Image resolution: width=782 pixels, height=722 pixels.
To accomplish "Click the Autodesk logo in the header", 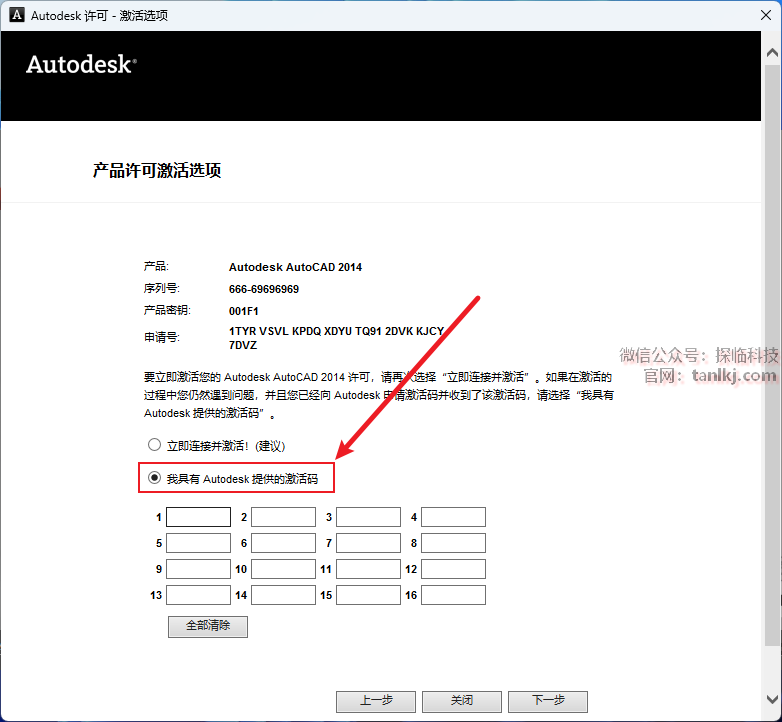I will (81, 64).
